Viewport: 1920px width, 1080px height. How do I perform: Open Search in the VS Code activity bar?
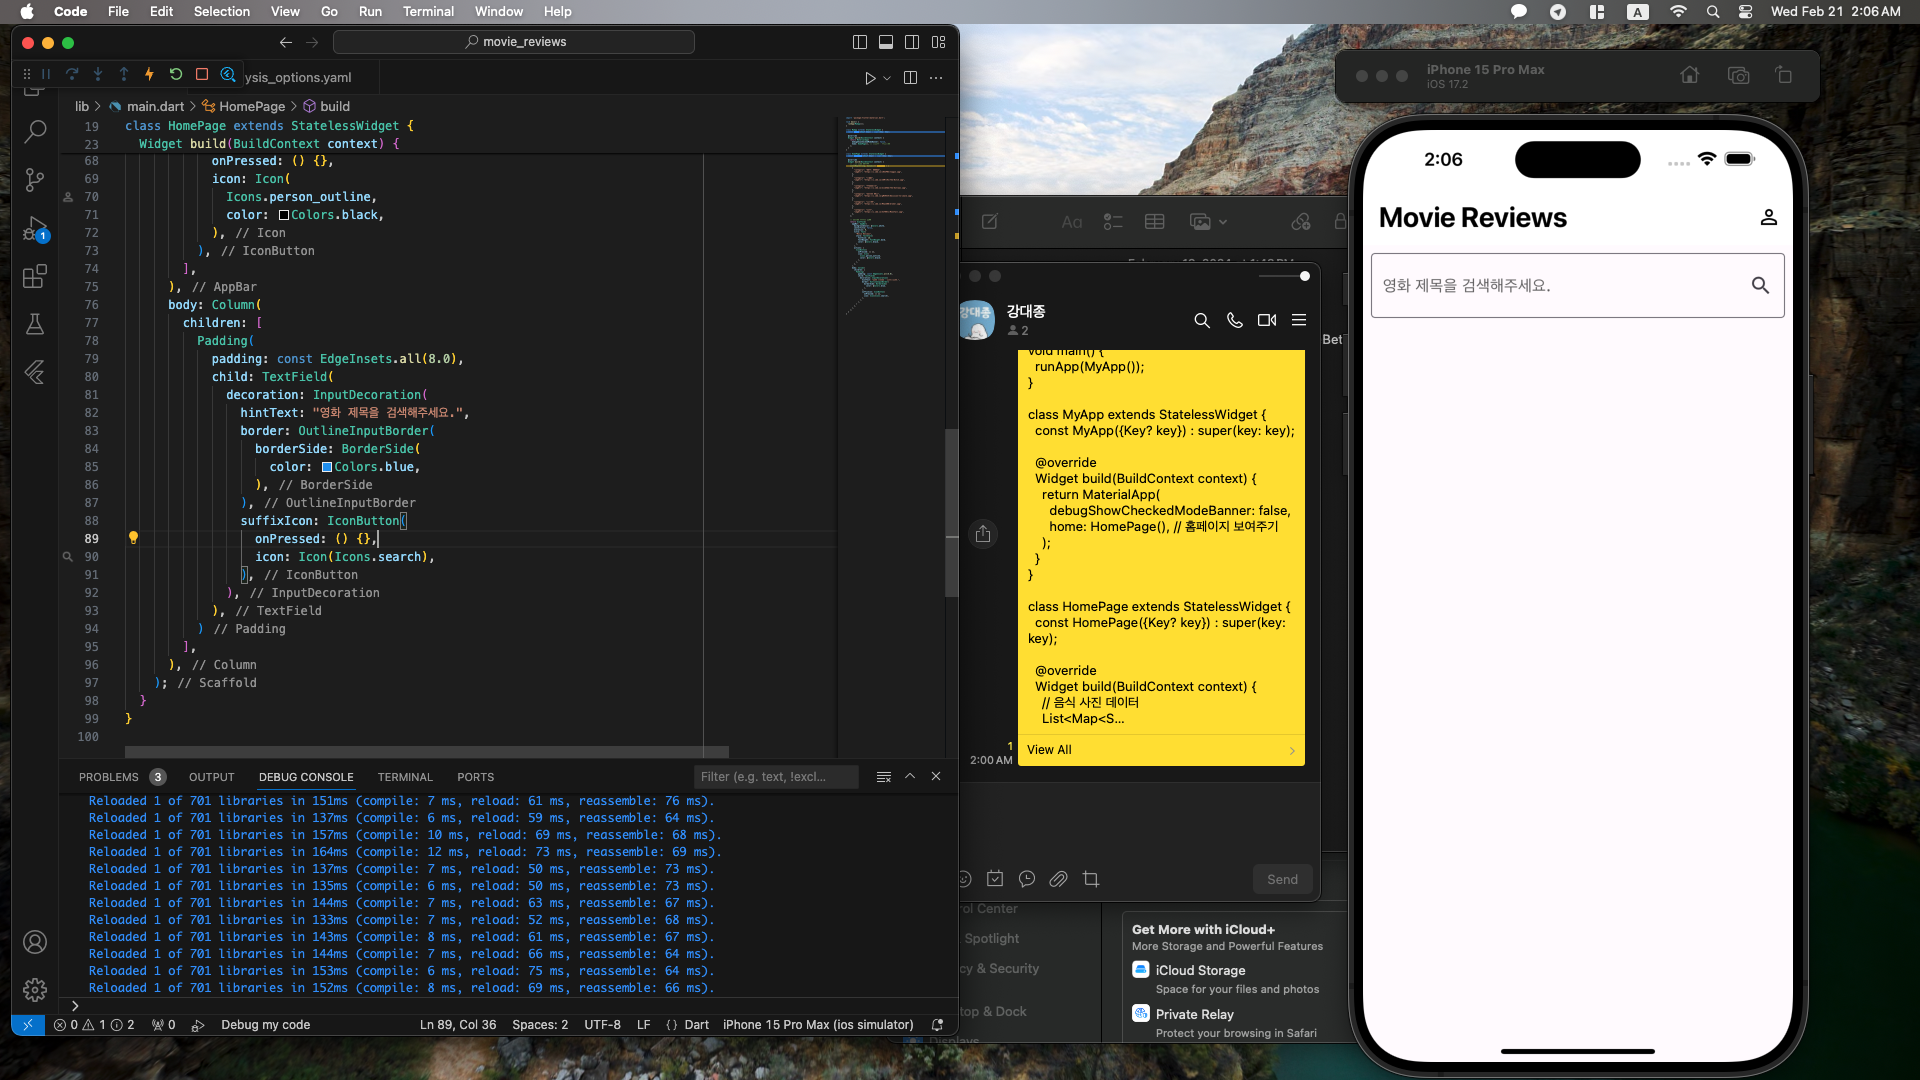tap(35, 131)
